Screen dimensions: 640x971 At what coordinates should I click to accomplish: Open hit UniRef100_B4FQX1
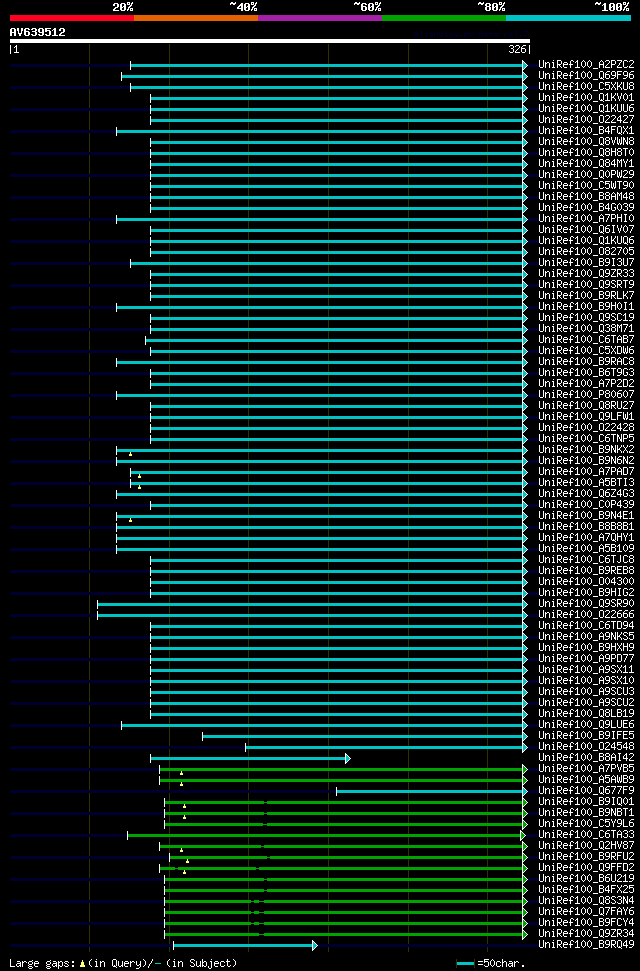pos(586,131)
